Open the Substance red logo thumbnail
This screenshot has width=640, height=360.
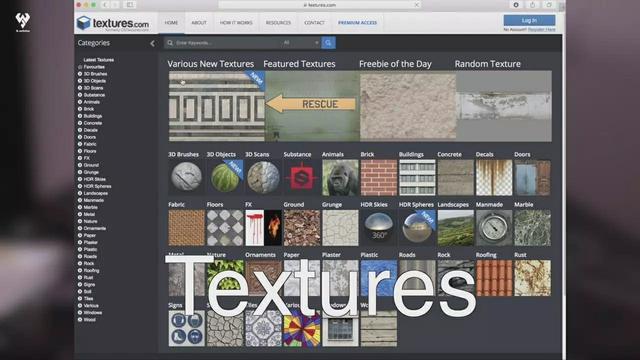(x=302, y=178)
